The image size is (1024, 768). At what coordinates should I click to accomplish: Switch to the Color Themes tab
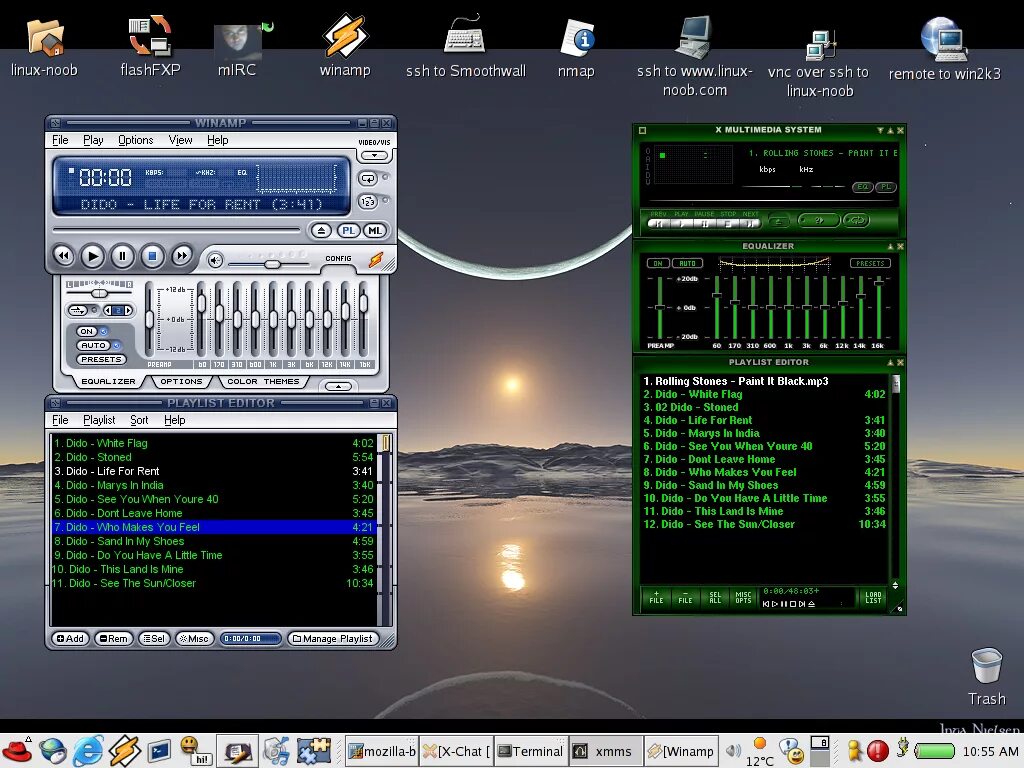(263, 381)
